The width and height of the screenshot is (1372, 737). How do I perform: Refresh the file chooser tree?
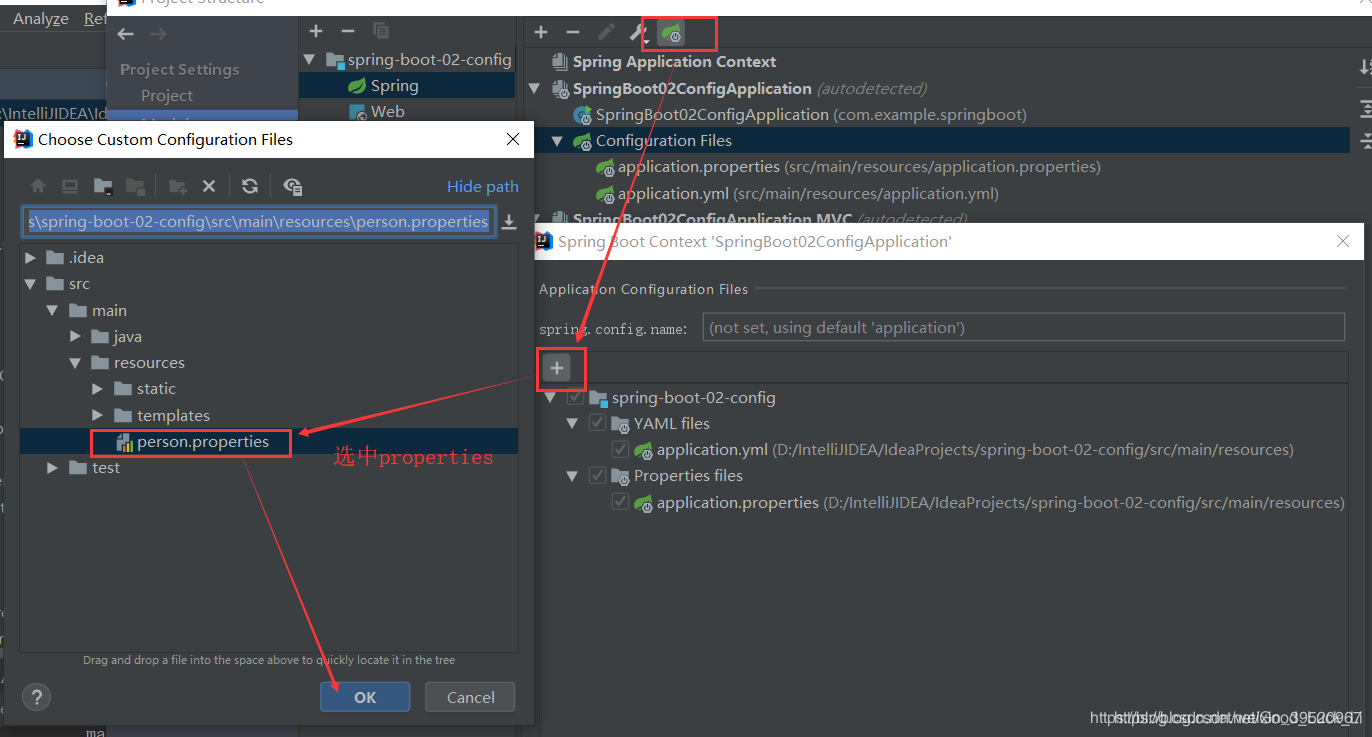click(250, 186)
